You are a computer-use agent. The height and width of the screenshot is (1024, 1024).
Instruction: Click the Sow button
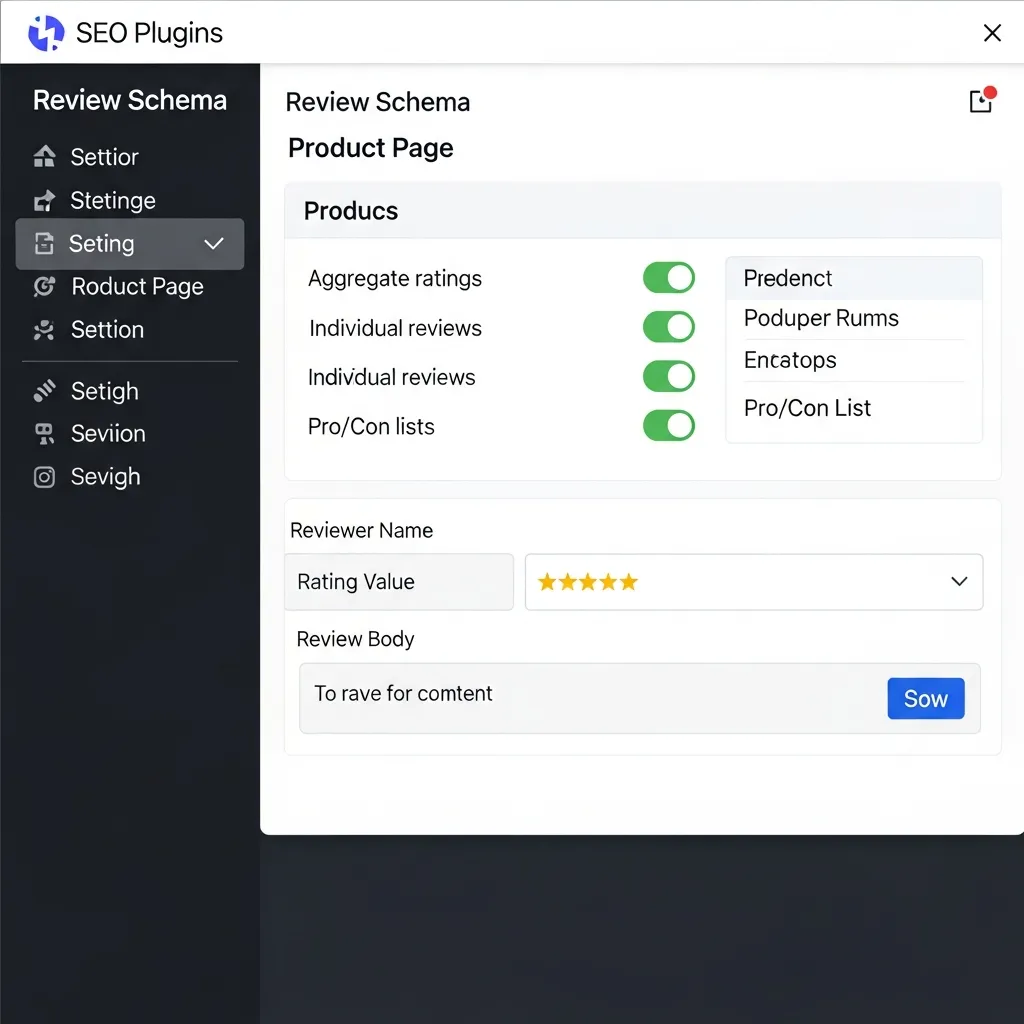[x=925, y=698]
